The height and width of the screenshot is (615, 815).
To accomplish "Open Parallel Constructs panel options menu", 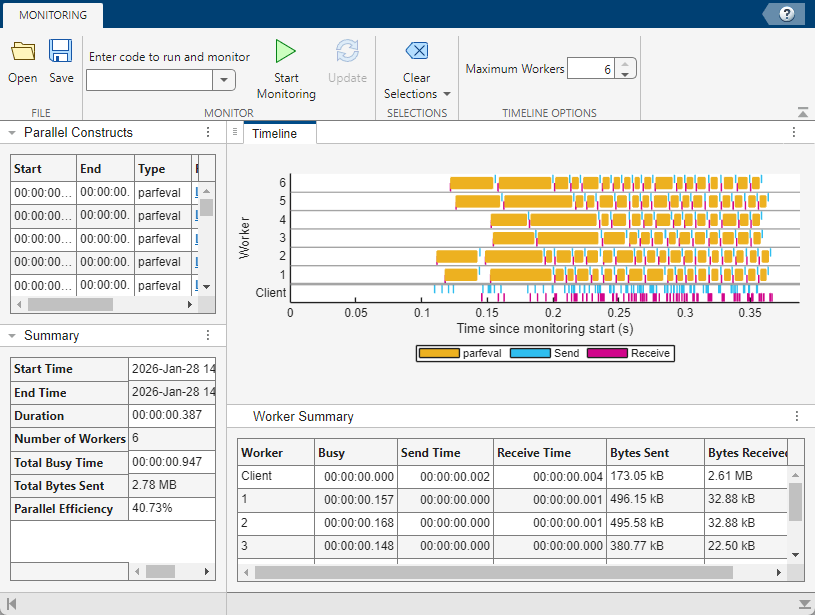I will point(208,132).
